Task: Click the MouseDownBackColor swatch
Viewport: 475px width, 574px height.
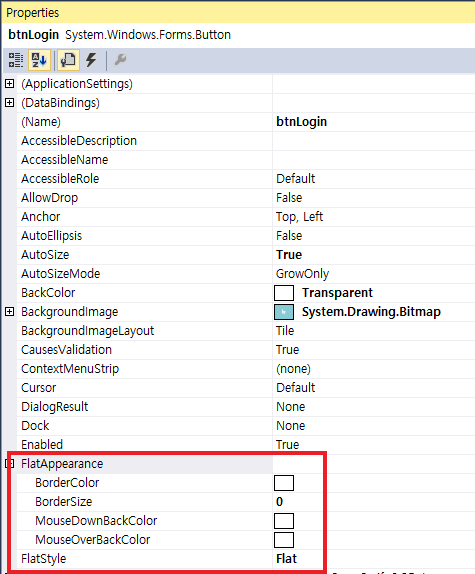Action: point(284,521)
